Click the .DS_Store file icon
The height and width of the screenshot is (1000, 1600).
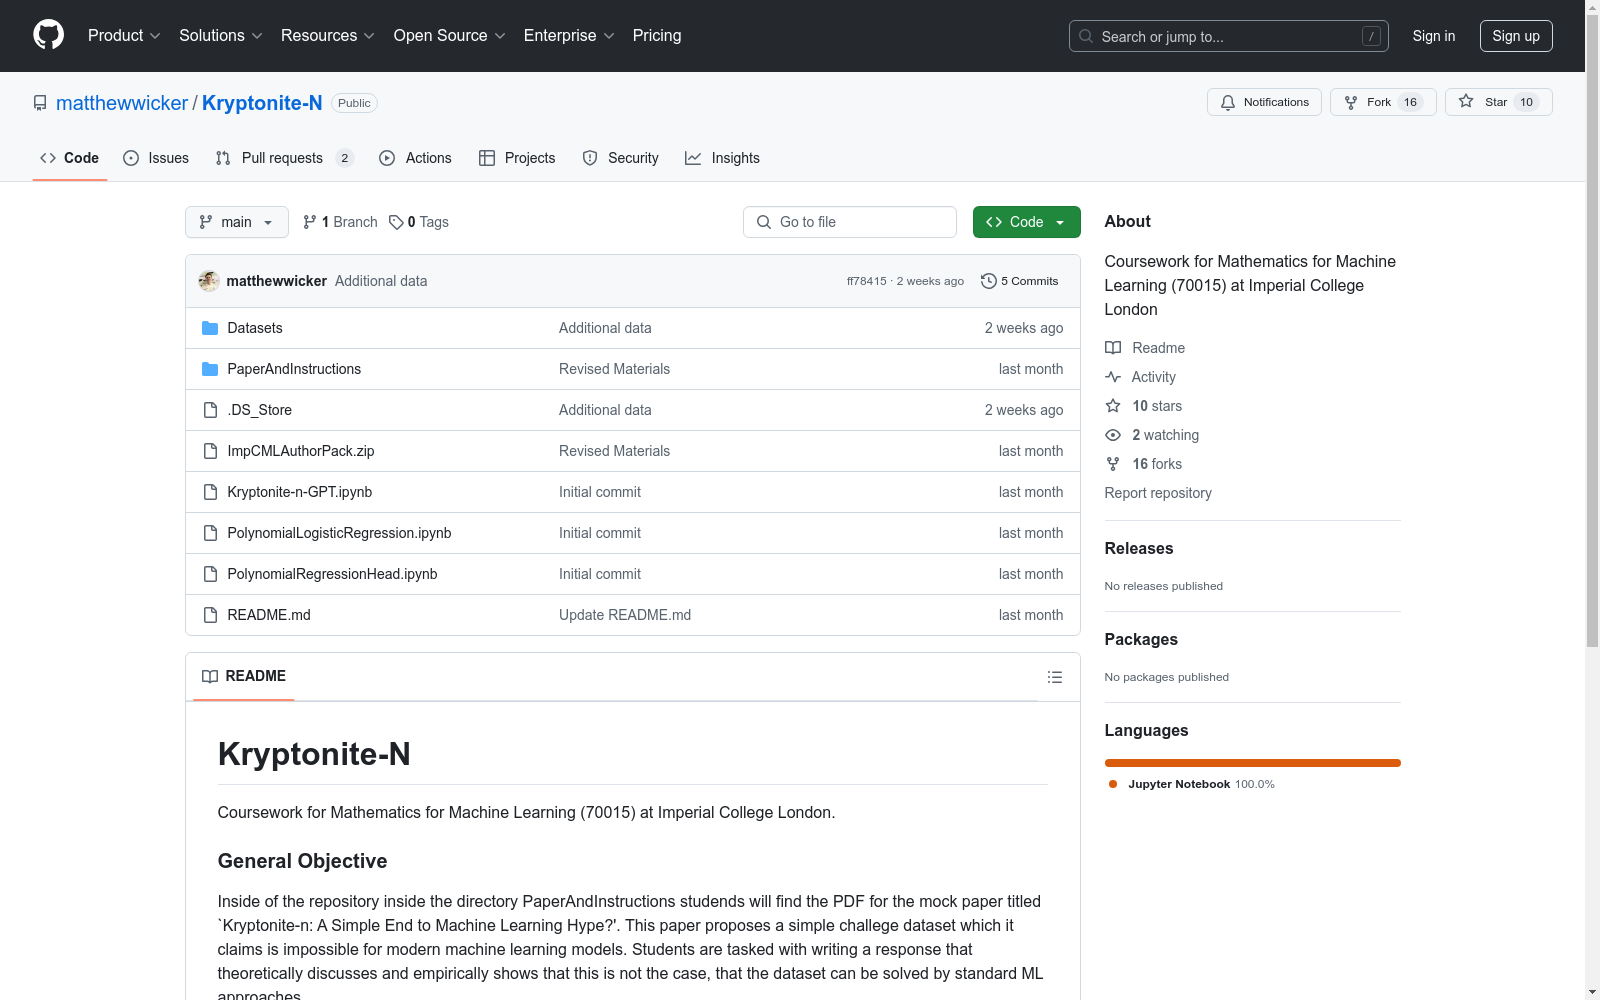[210, 410]
